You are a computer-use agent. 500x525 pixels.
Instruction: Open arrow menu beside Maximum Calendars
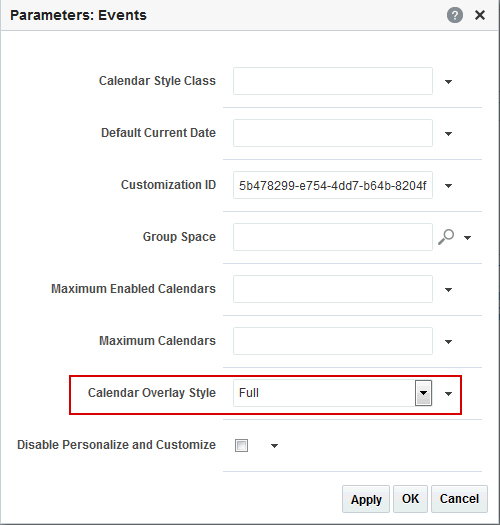448,342
